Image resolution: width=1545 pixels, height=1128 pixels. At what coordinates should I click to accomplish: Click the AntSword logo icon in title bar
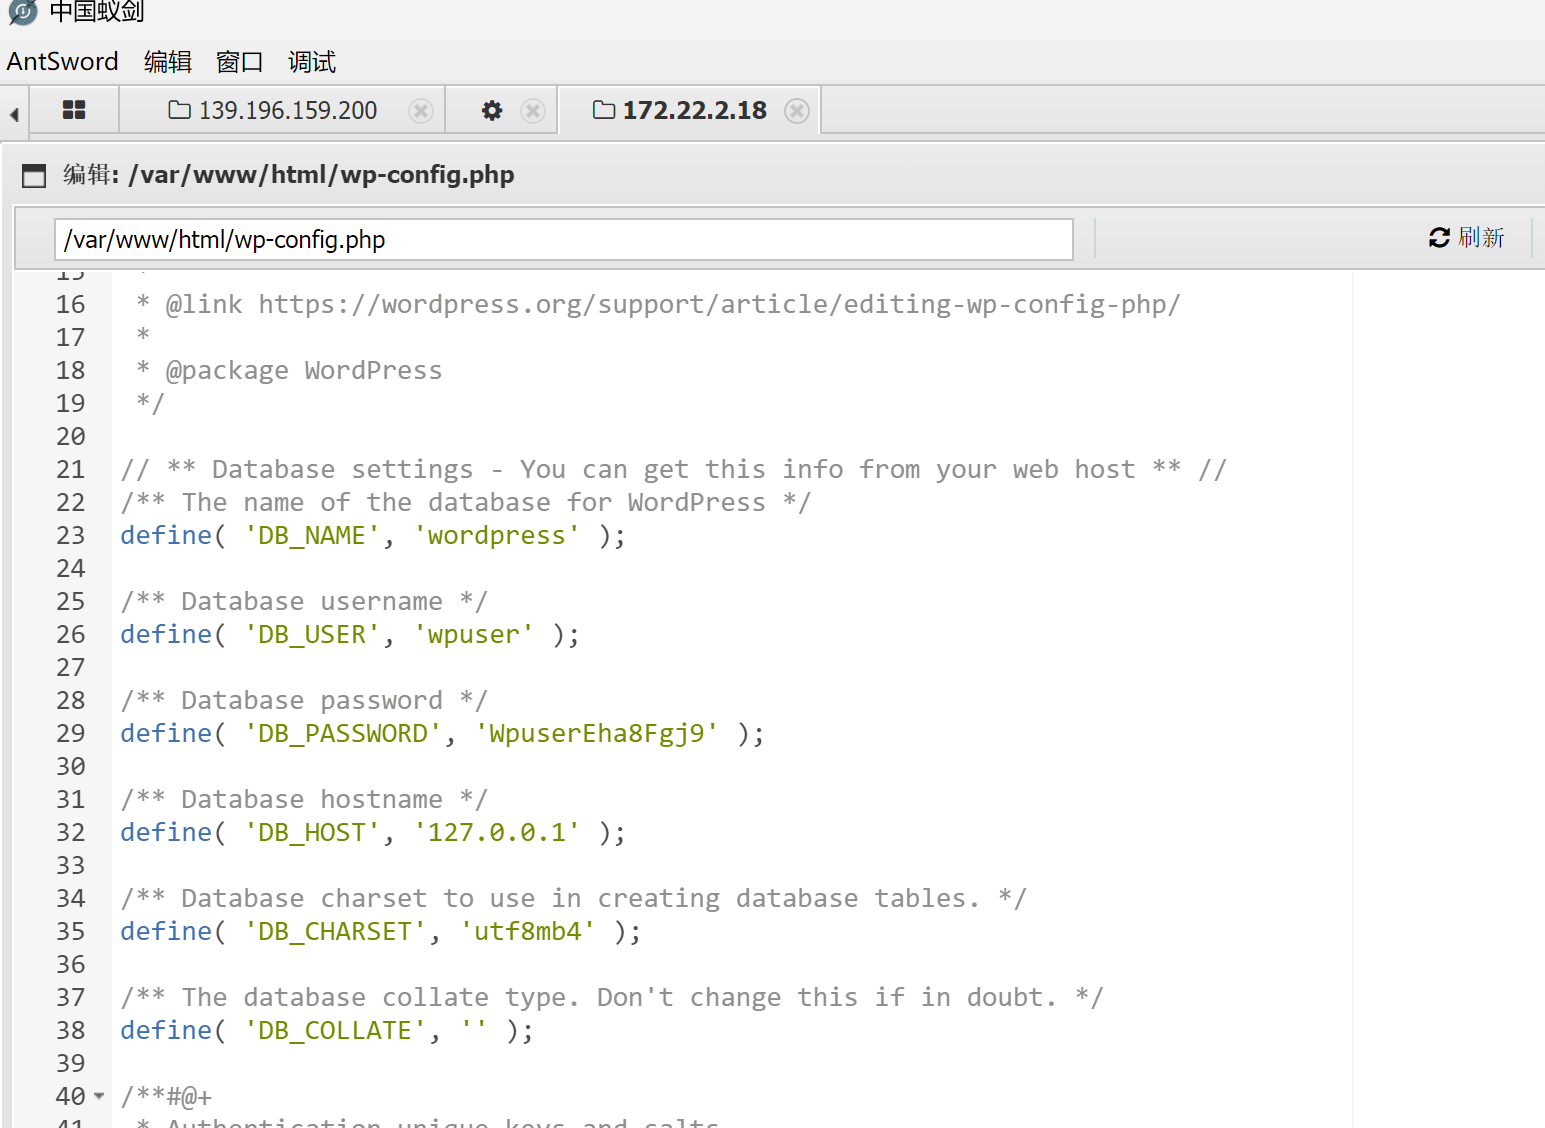pyautogui.click(x=22, y=12)
